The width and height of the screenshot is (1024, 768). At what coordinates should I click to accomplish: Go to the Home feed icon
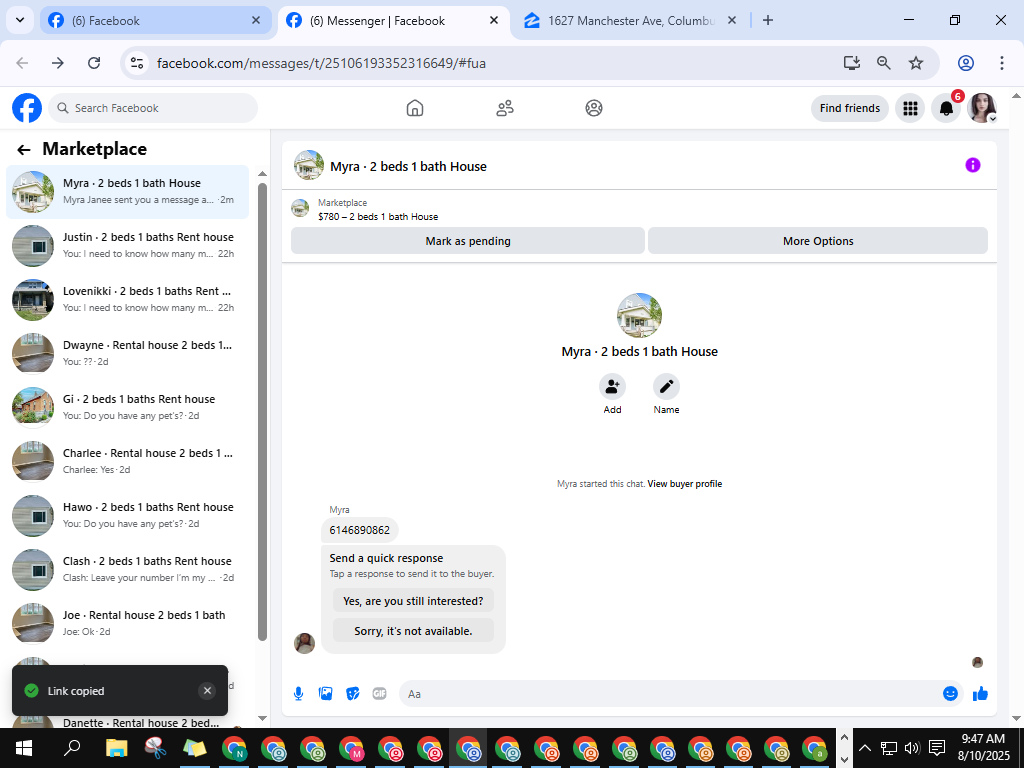415,108
